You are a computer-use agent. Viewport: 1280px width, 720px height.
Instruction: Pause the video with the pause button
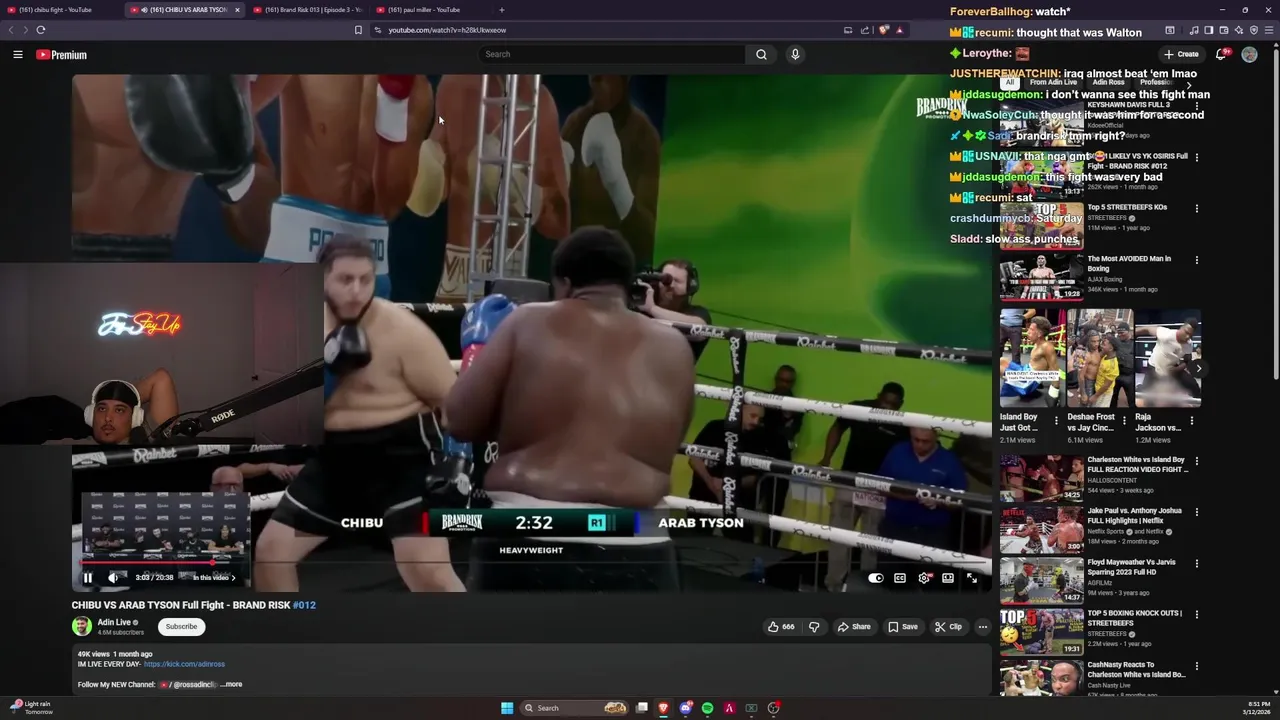pyautogui.click(x=88, y=578)
